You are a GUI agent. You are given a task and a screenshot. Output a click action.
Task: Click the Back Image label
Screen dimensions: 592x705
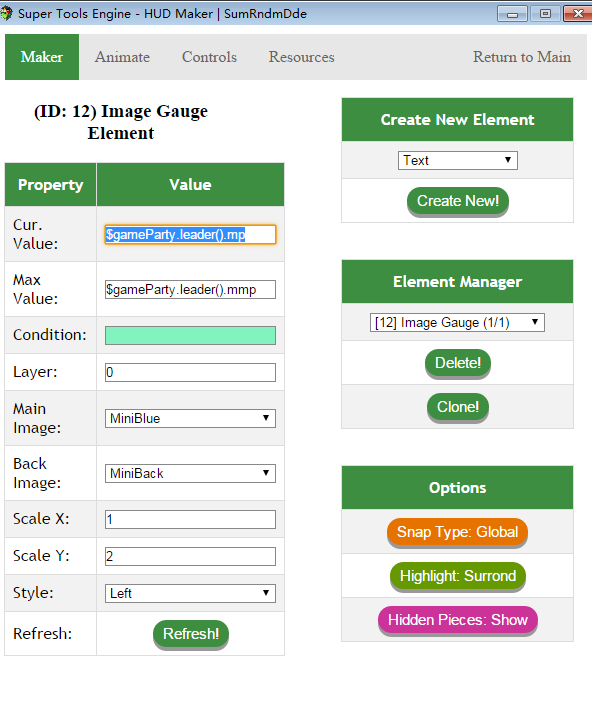37,473
